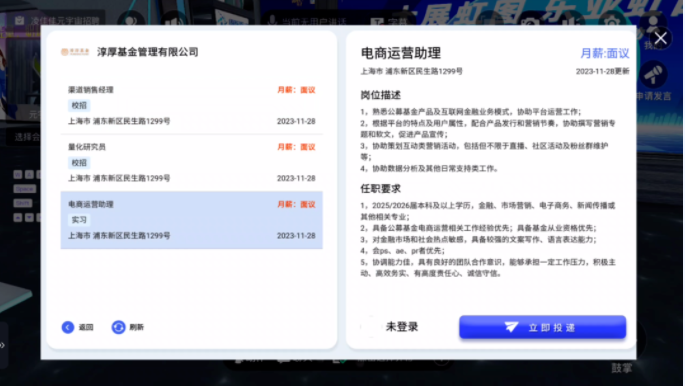Expand the left side panel chevron
The image size is (685, 386).
click(x=3, y=345)
